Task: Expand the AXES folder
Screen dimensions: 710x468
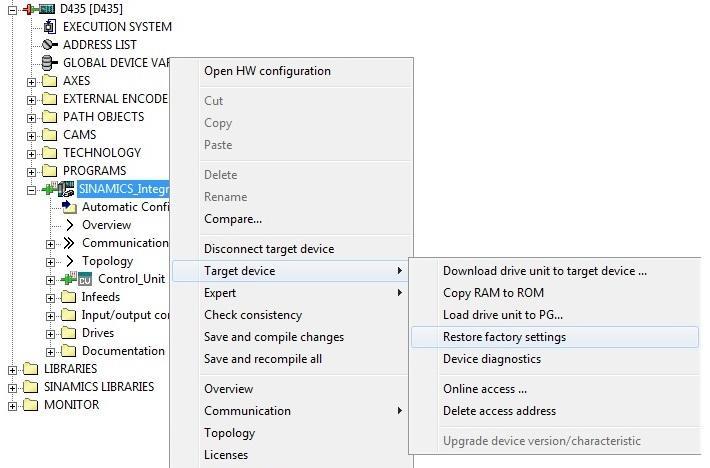Action: 31,82
